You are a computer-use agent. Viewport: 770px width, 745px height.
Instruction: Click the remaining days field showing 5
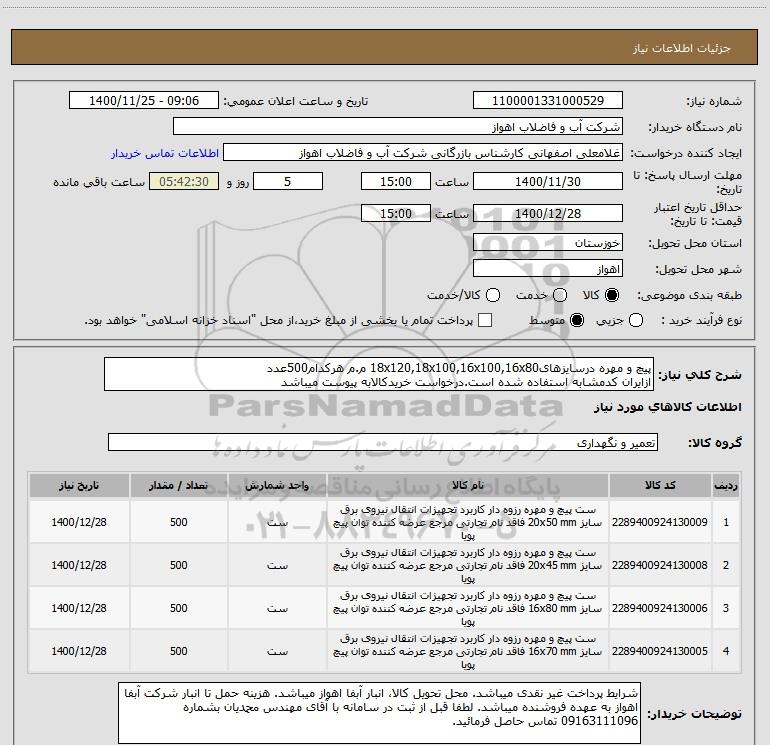[288, 181]
